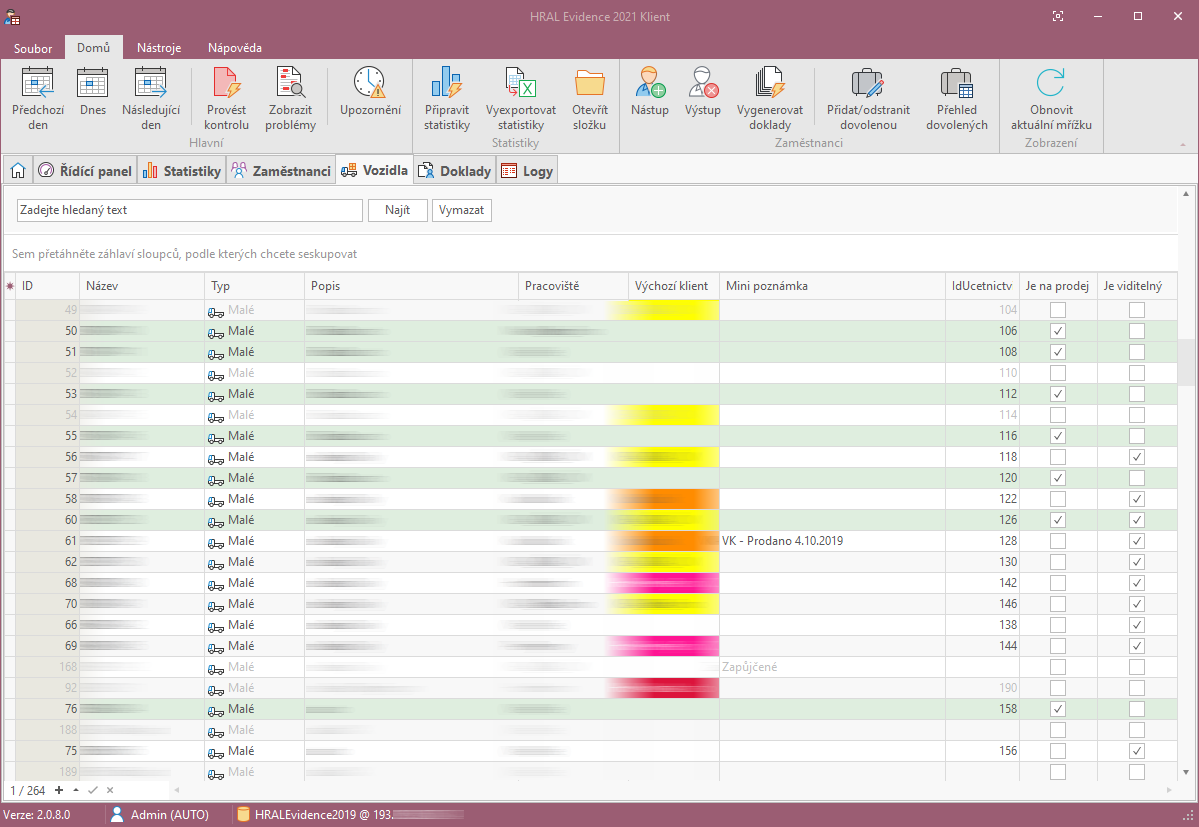Open the Doklady tab
Viewport: 1199px width, 827px height.
tap(455, 170)
